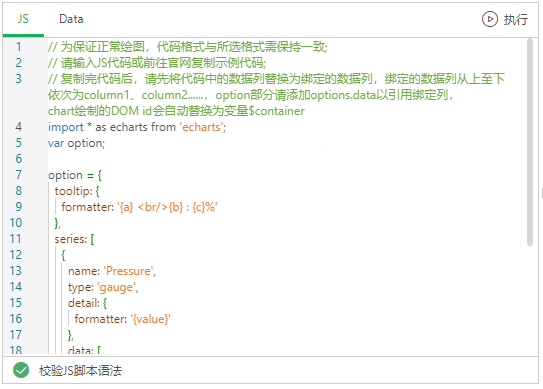Click the play icon next to 执行
Screen dimensions: 543x389
point(490,19)
